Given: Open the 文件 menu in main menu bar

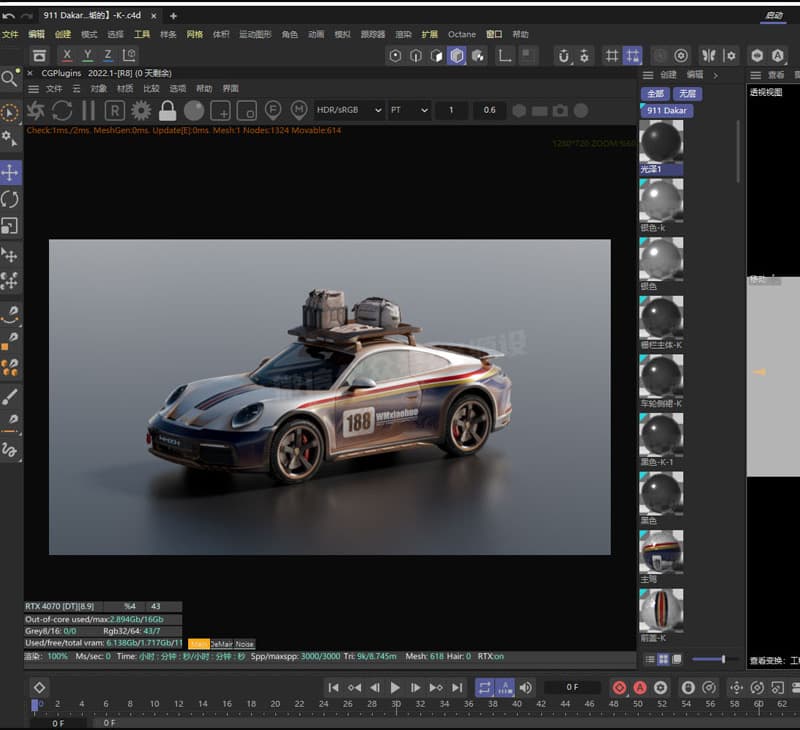Looking at the screenshot, I should pyautogui.click(x=10, y=34).
